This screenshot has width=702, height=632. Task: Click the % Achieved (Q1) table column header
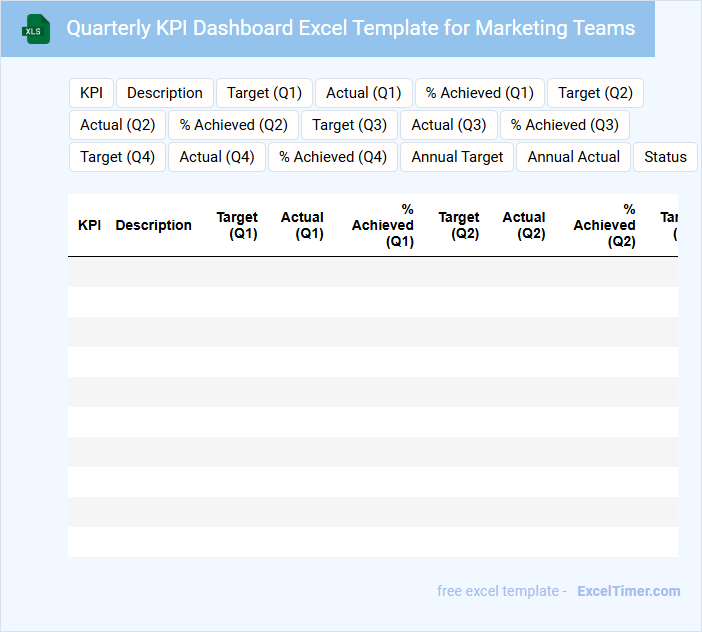tap(383, 225)
